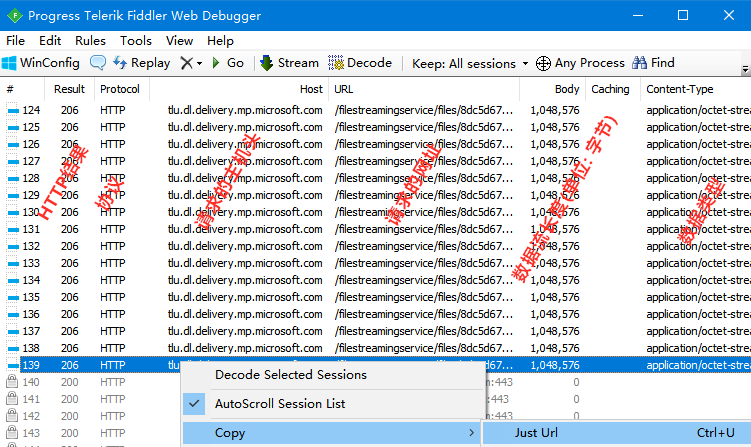Toggle Stream mode in the toolbar

(289, 63)
